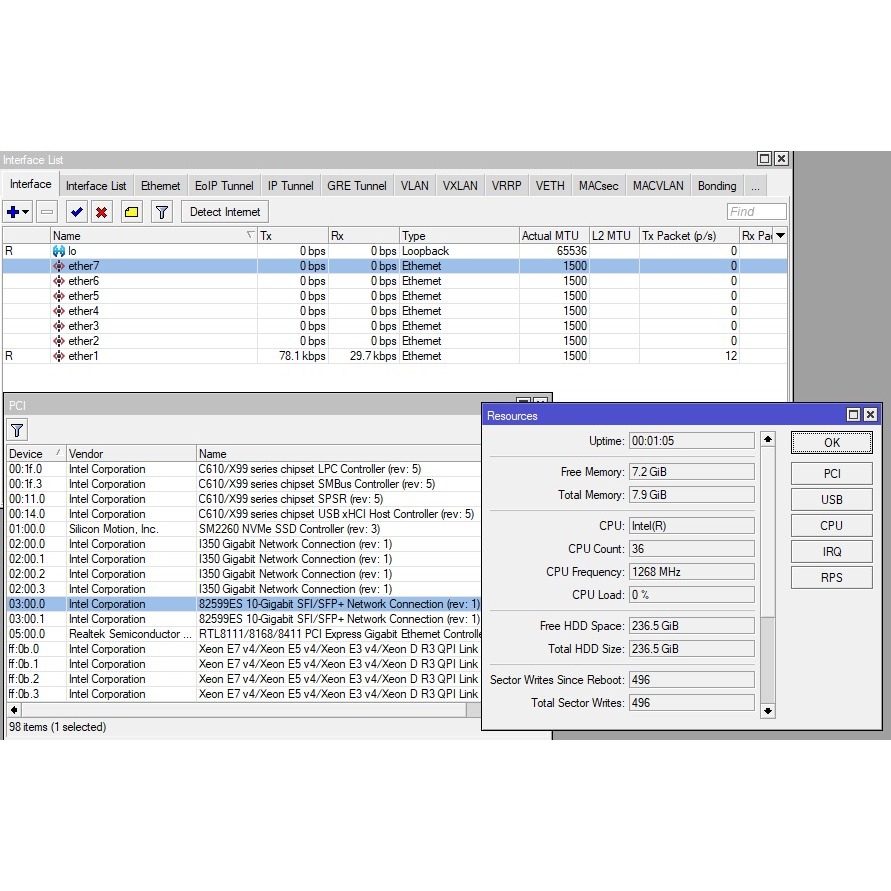
Task: Click OK in the Resources dialog
Action: 831,443
